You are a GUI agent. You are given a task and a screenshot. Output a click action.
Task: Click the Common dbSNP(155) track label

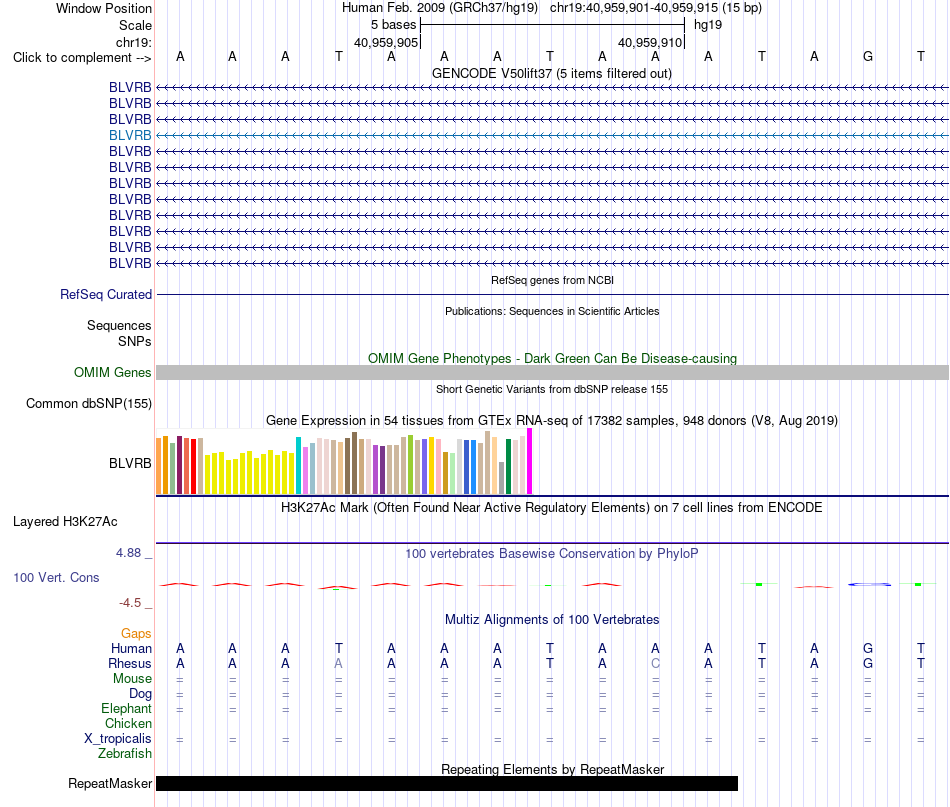(x=89, y=404)
